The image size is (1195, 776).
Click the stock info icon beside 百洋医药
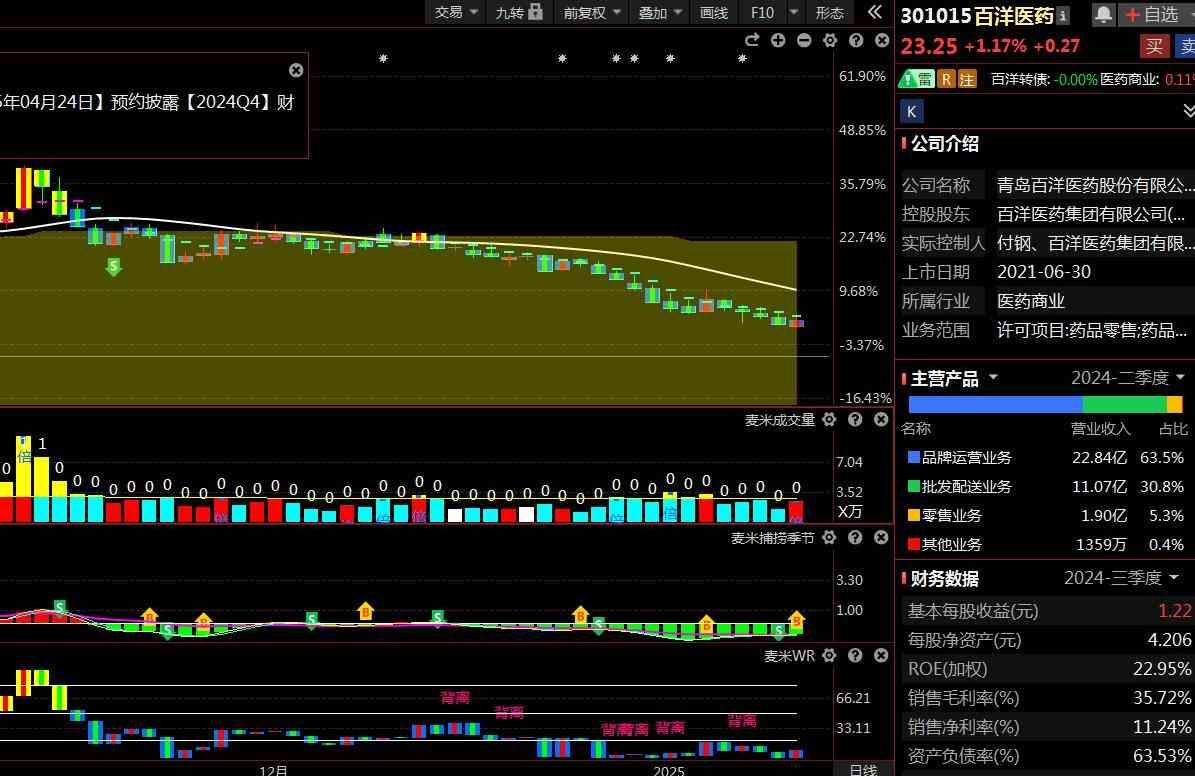1062,15
